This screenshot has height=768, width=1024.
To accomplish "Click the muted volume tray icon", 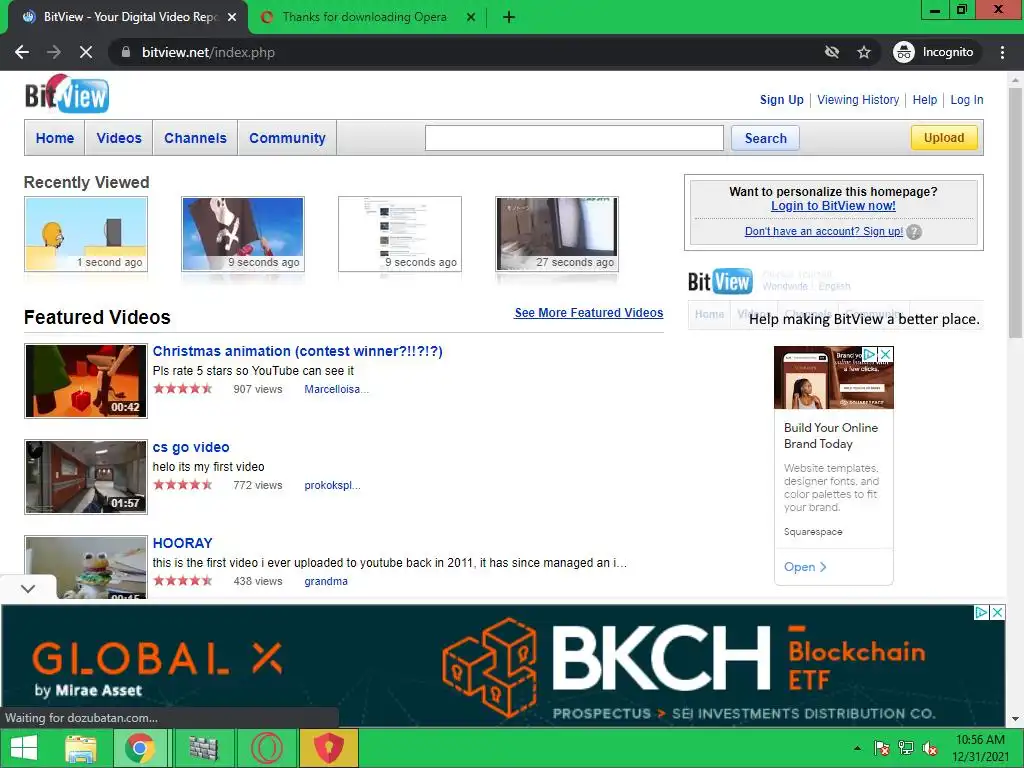I will click(x=930, y=748).
